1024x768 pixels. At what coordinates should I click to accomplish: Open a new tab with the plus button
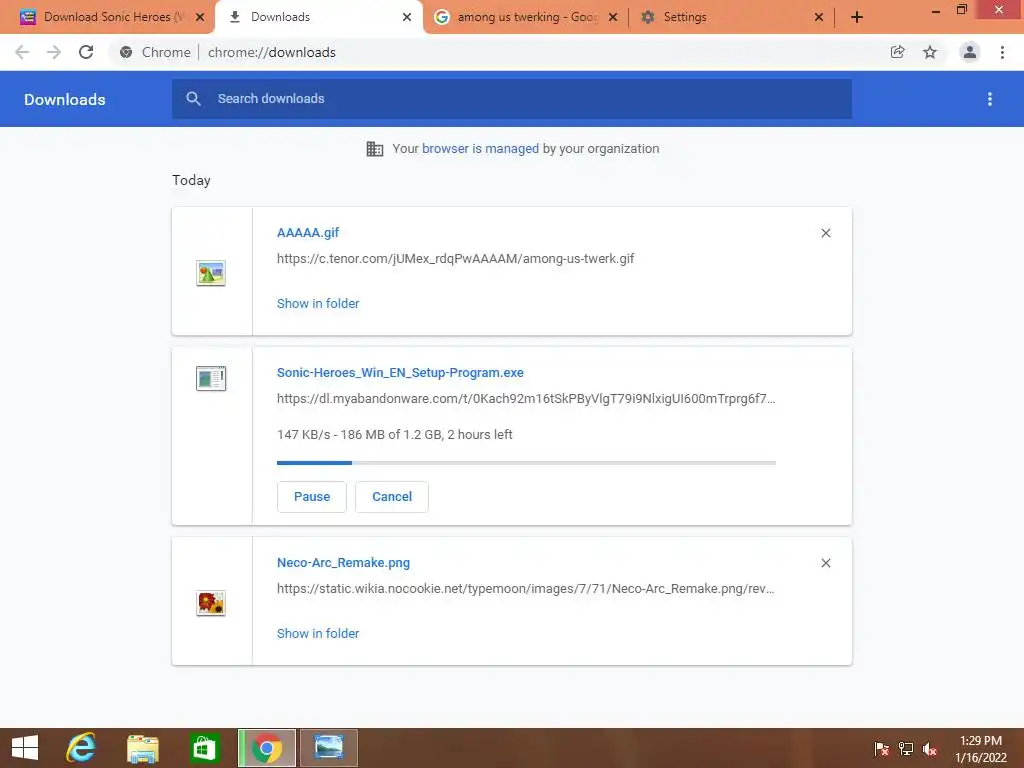click(x=857, y=17)
